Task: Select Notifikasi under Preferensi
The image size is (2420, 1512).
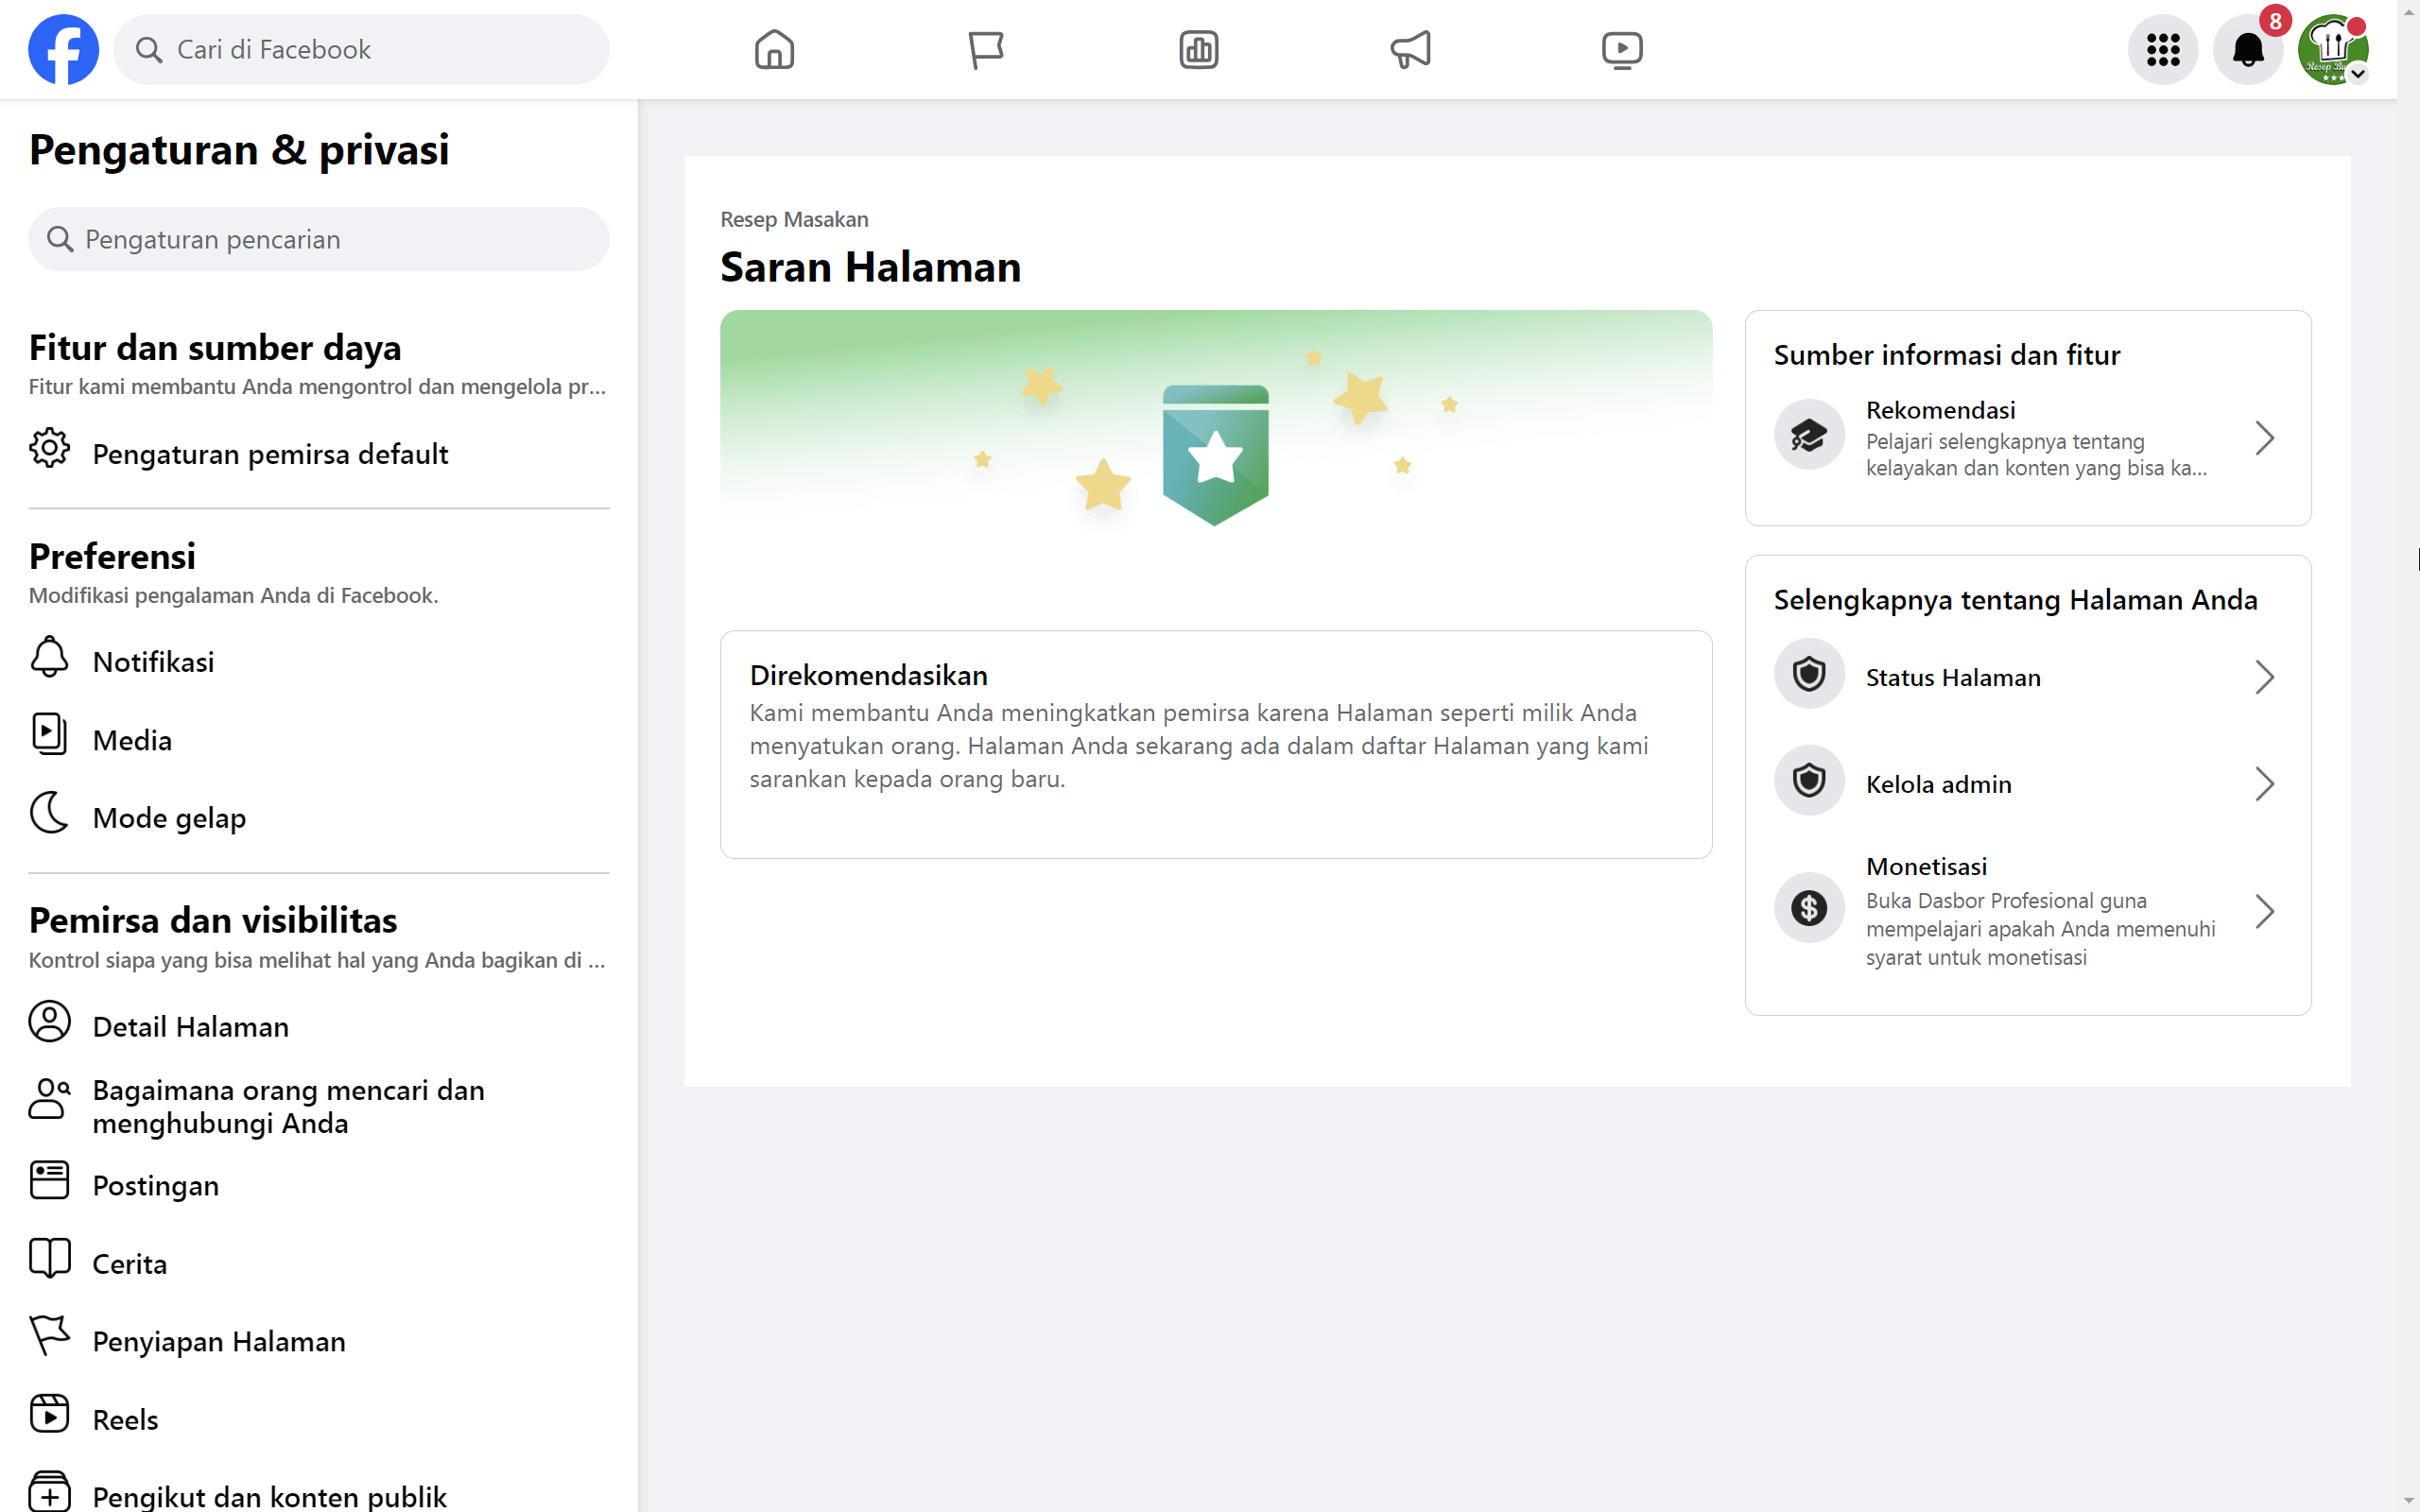Action: (x=153, y=660)
